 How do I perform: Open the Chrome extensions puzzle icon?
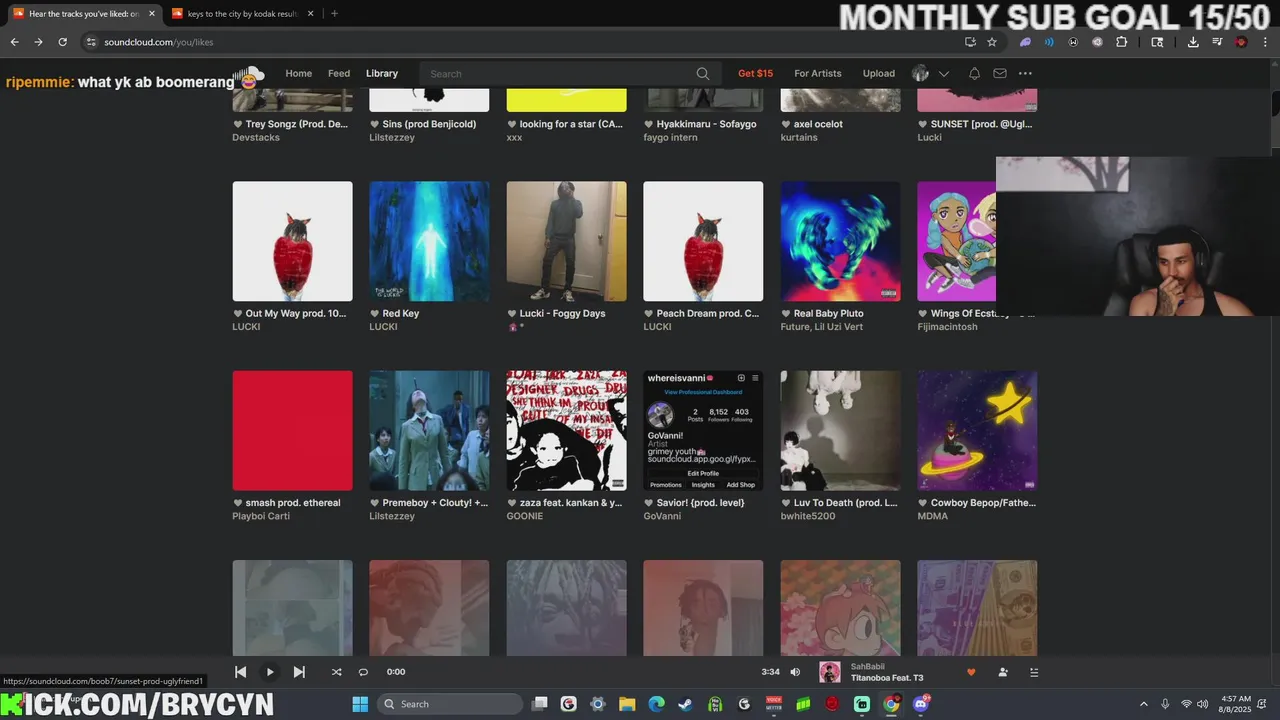[x=1121, y=42]
